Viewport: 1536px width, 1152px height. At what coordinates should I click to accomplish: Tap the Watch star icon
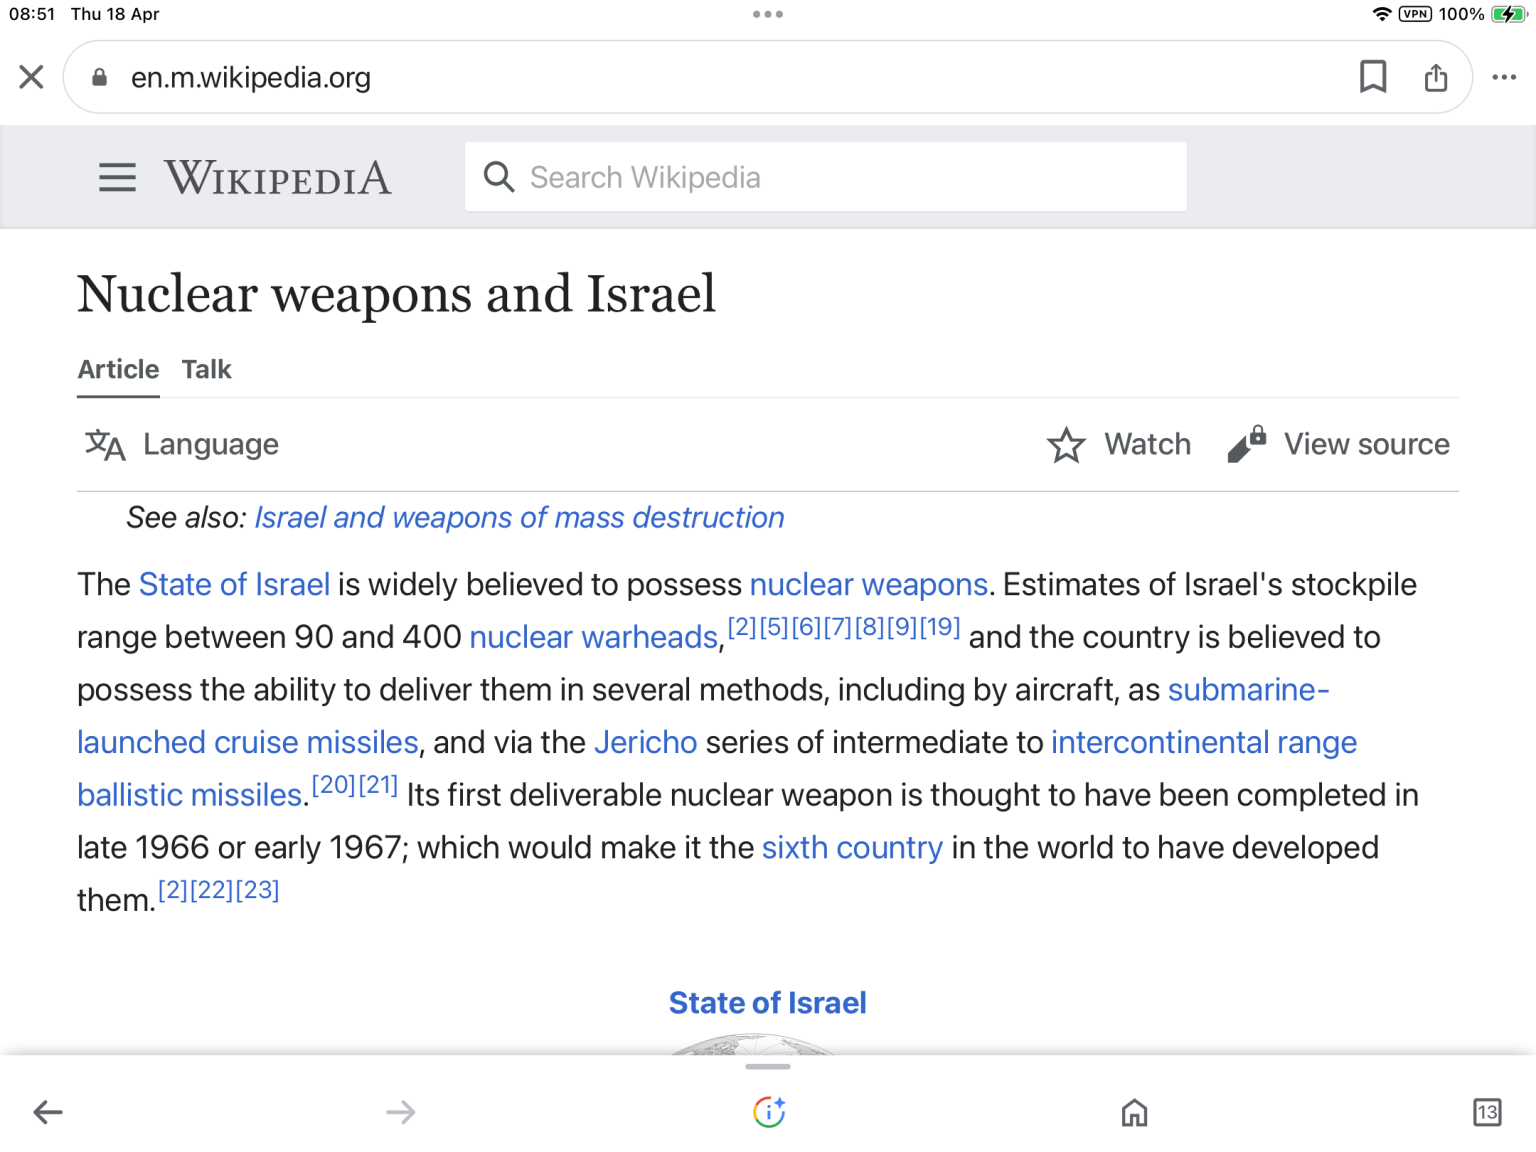1066,444
